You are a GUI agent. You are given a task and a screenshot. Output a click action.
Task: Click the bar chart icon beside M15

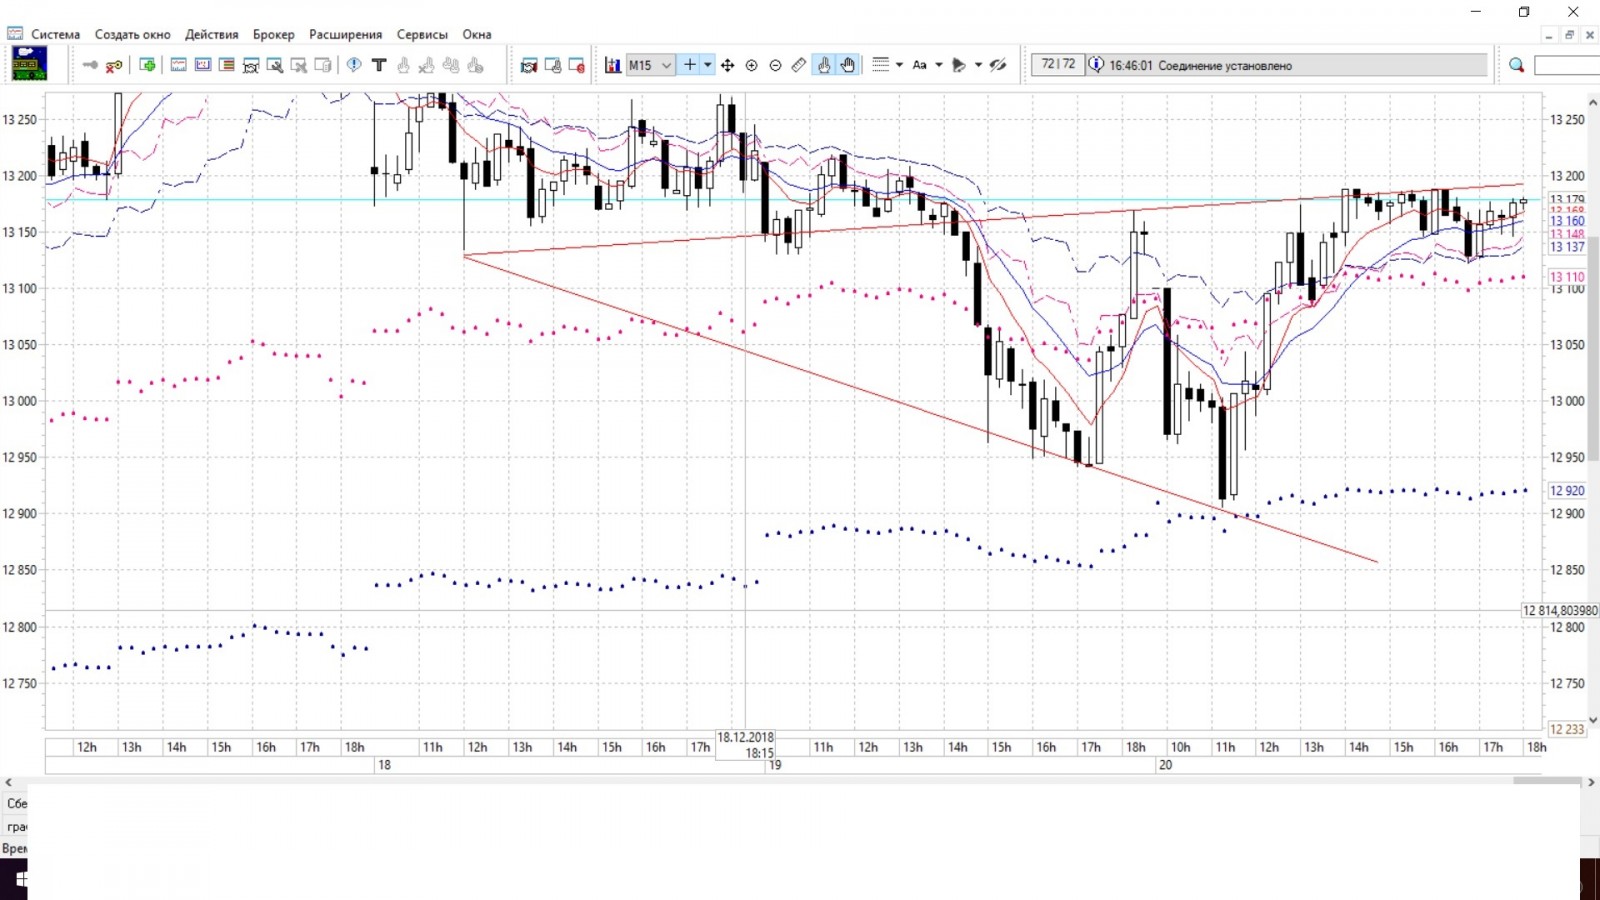point(612,65)
